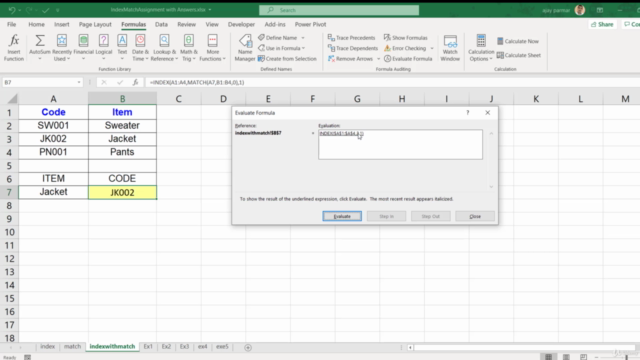Viewport: 640px width, 360px height.
Task: Select cell A7 containing Jacket
Action: click(x=53, y=192)
